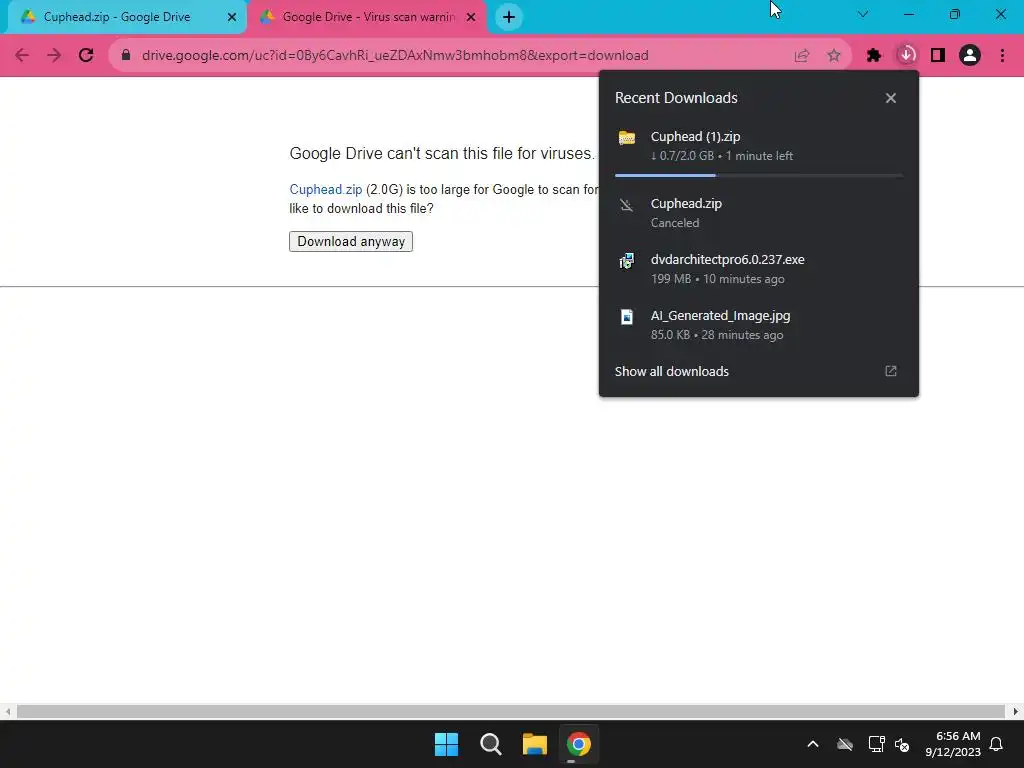Open the clock and date flyout
Viewport: 1024px width, 768px height.
coord(953,744)
